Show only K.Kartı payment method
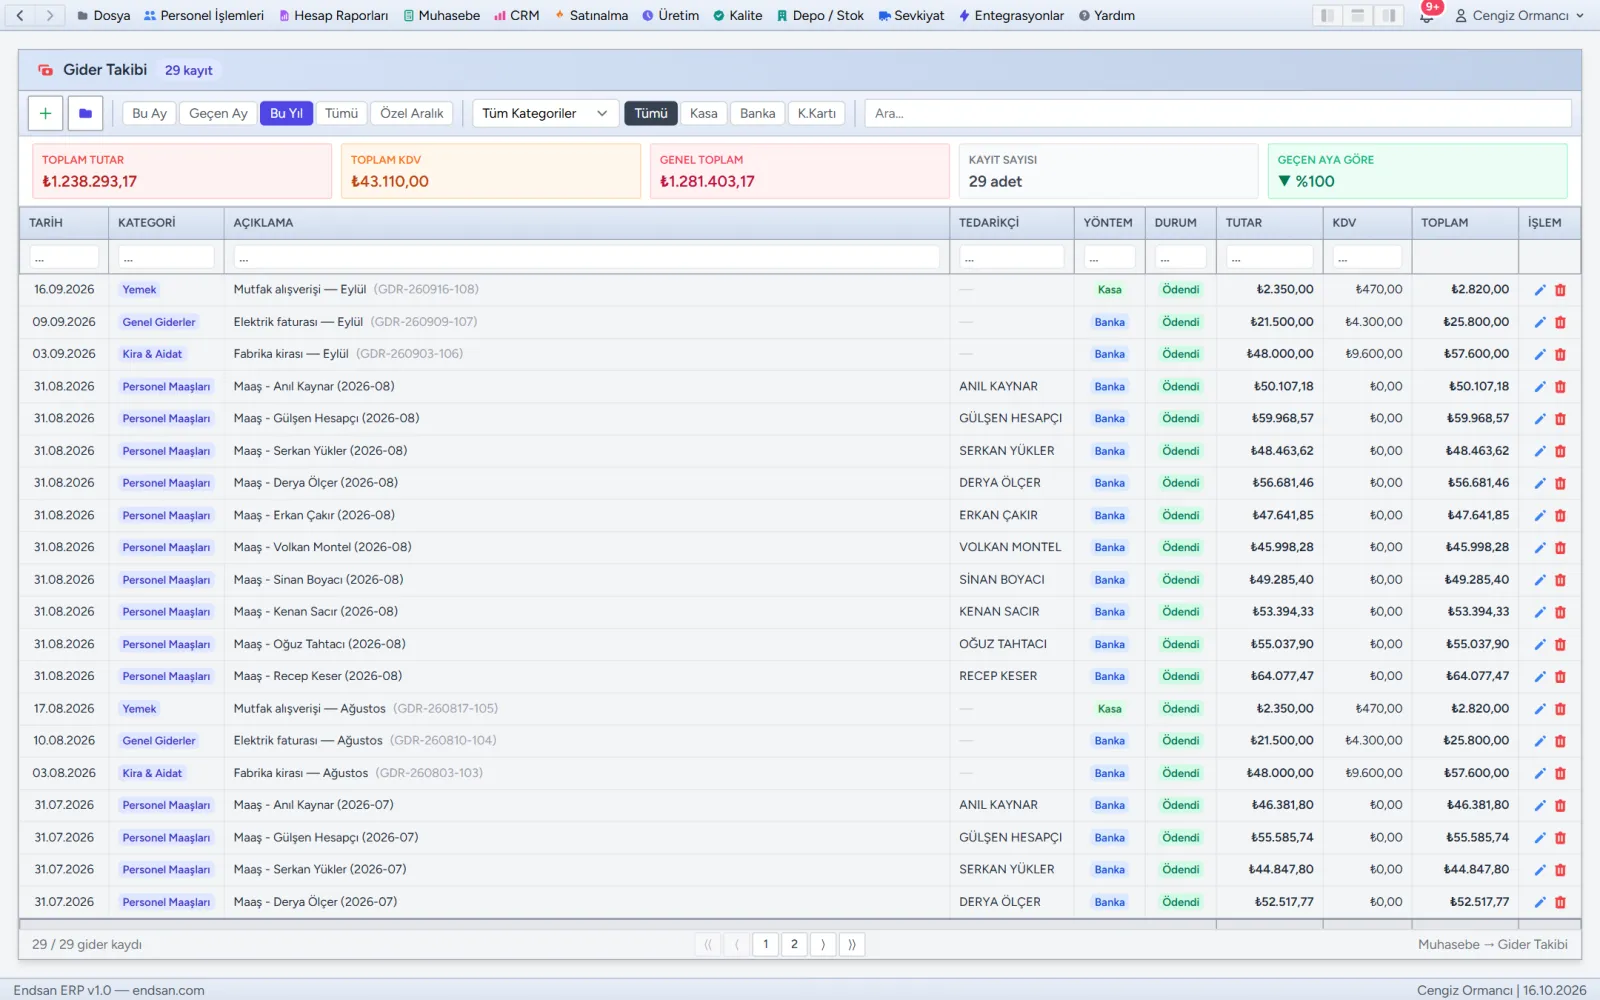 click(817, 114)
